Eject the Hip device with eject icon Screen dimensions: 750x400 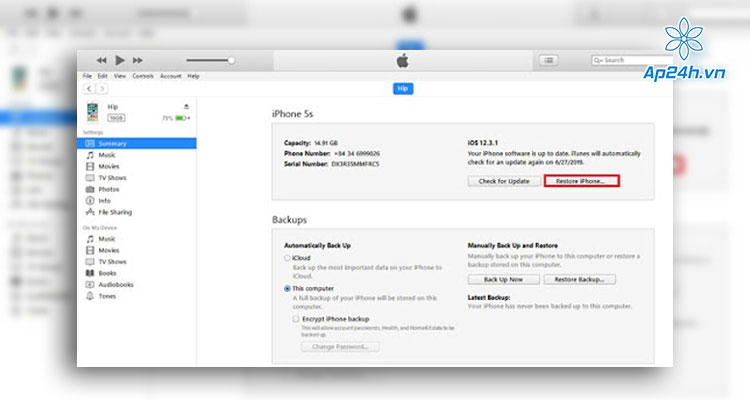point(186,107)
